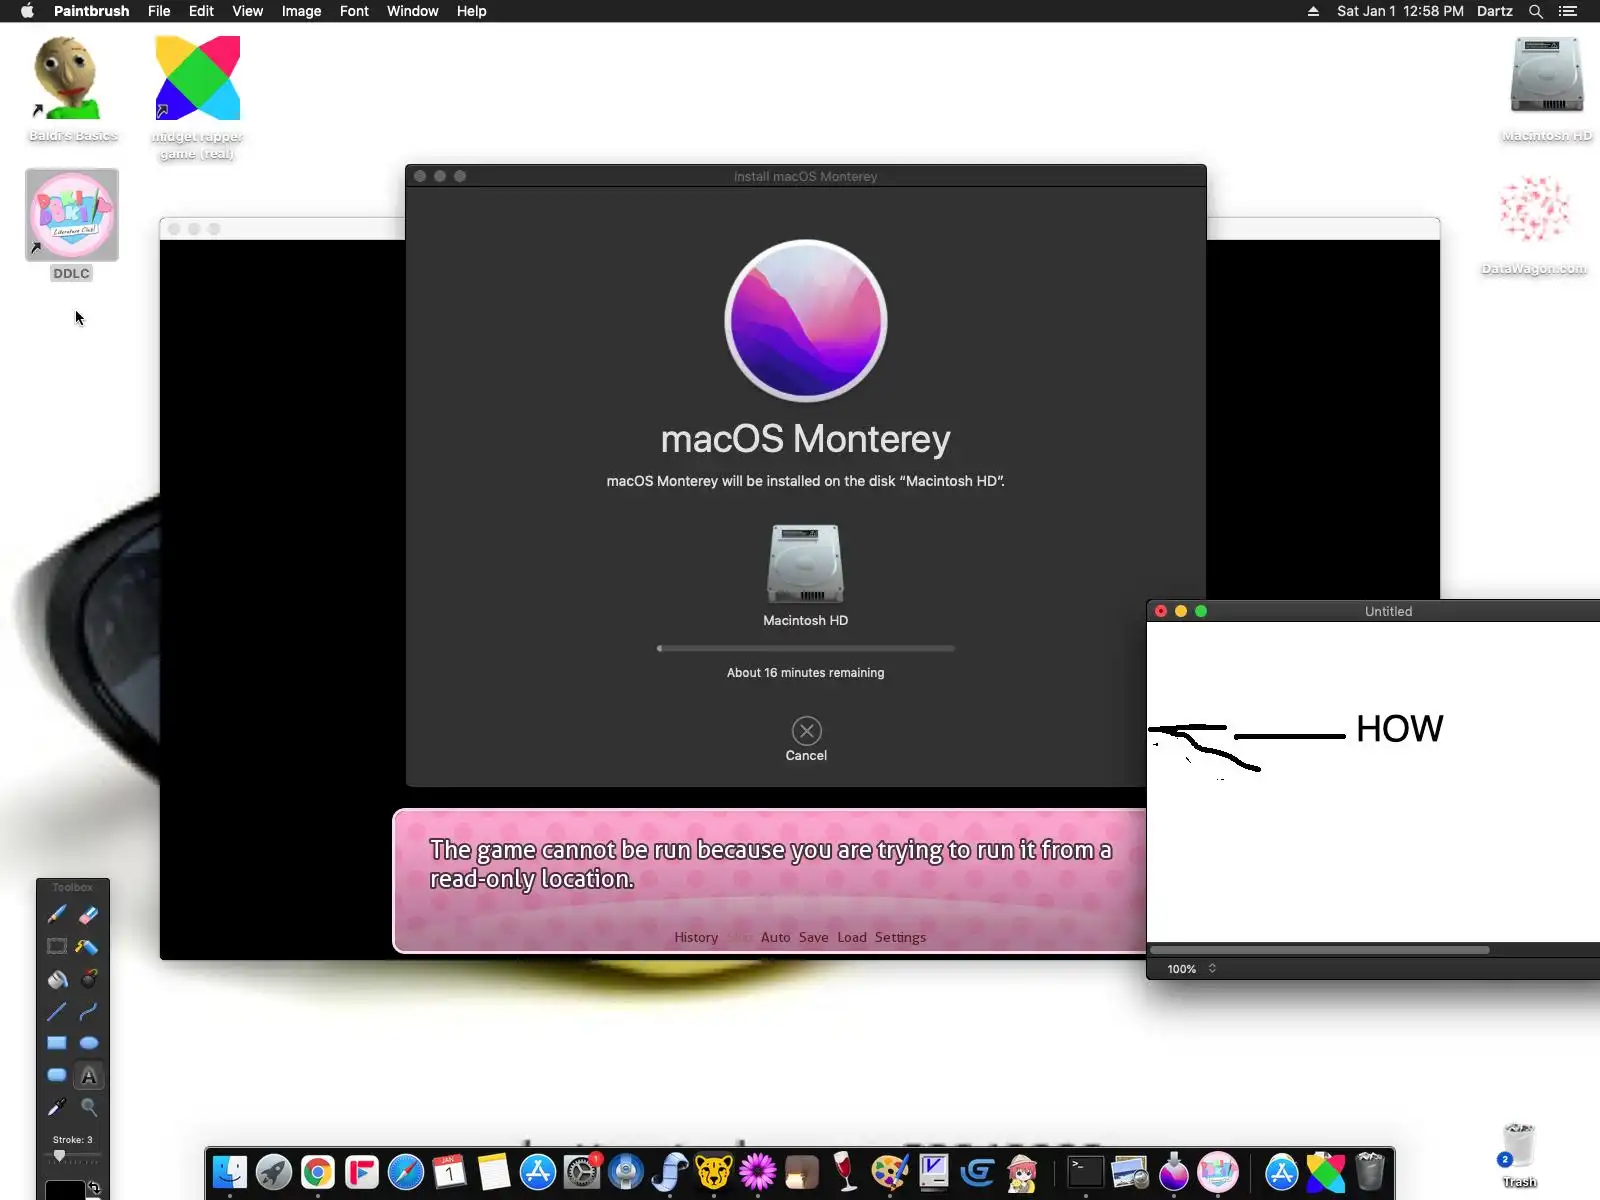
Task: Click Save in the game menu
Action: [813, 937]
